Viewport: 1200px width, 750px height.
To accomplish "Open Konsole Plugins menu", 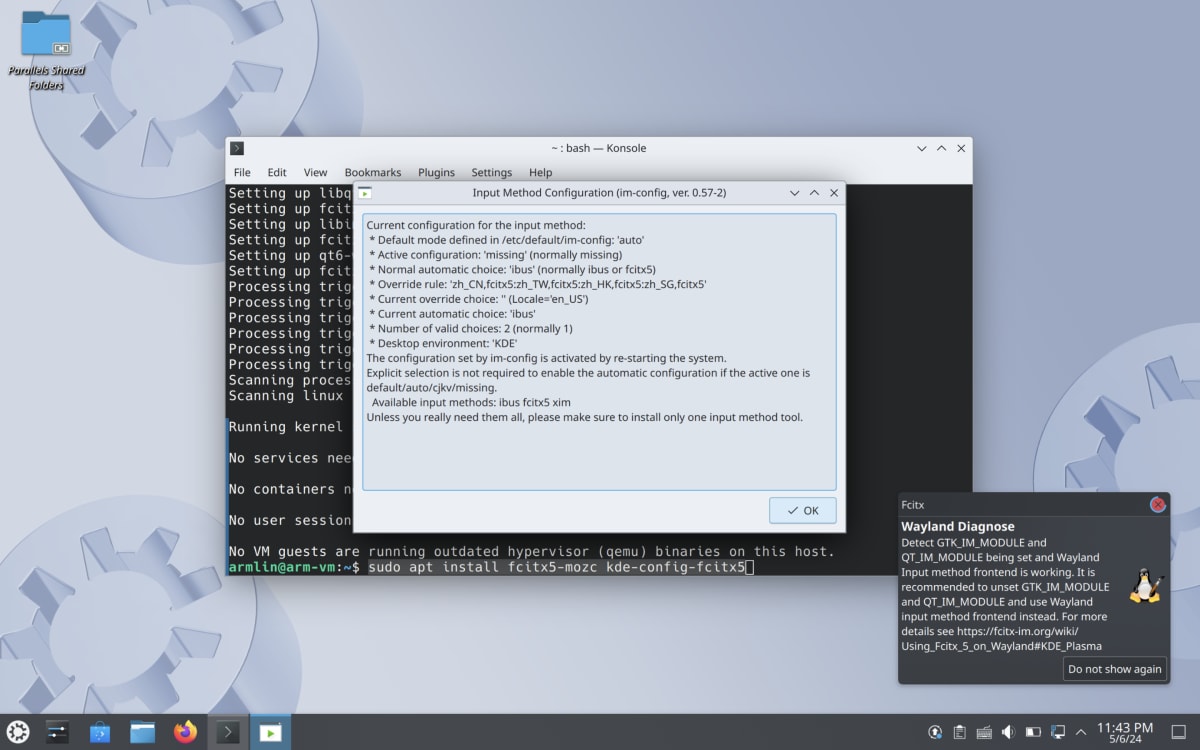I will [x=436, y=172].
